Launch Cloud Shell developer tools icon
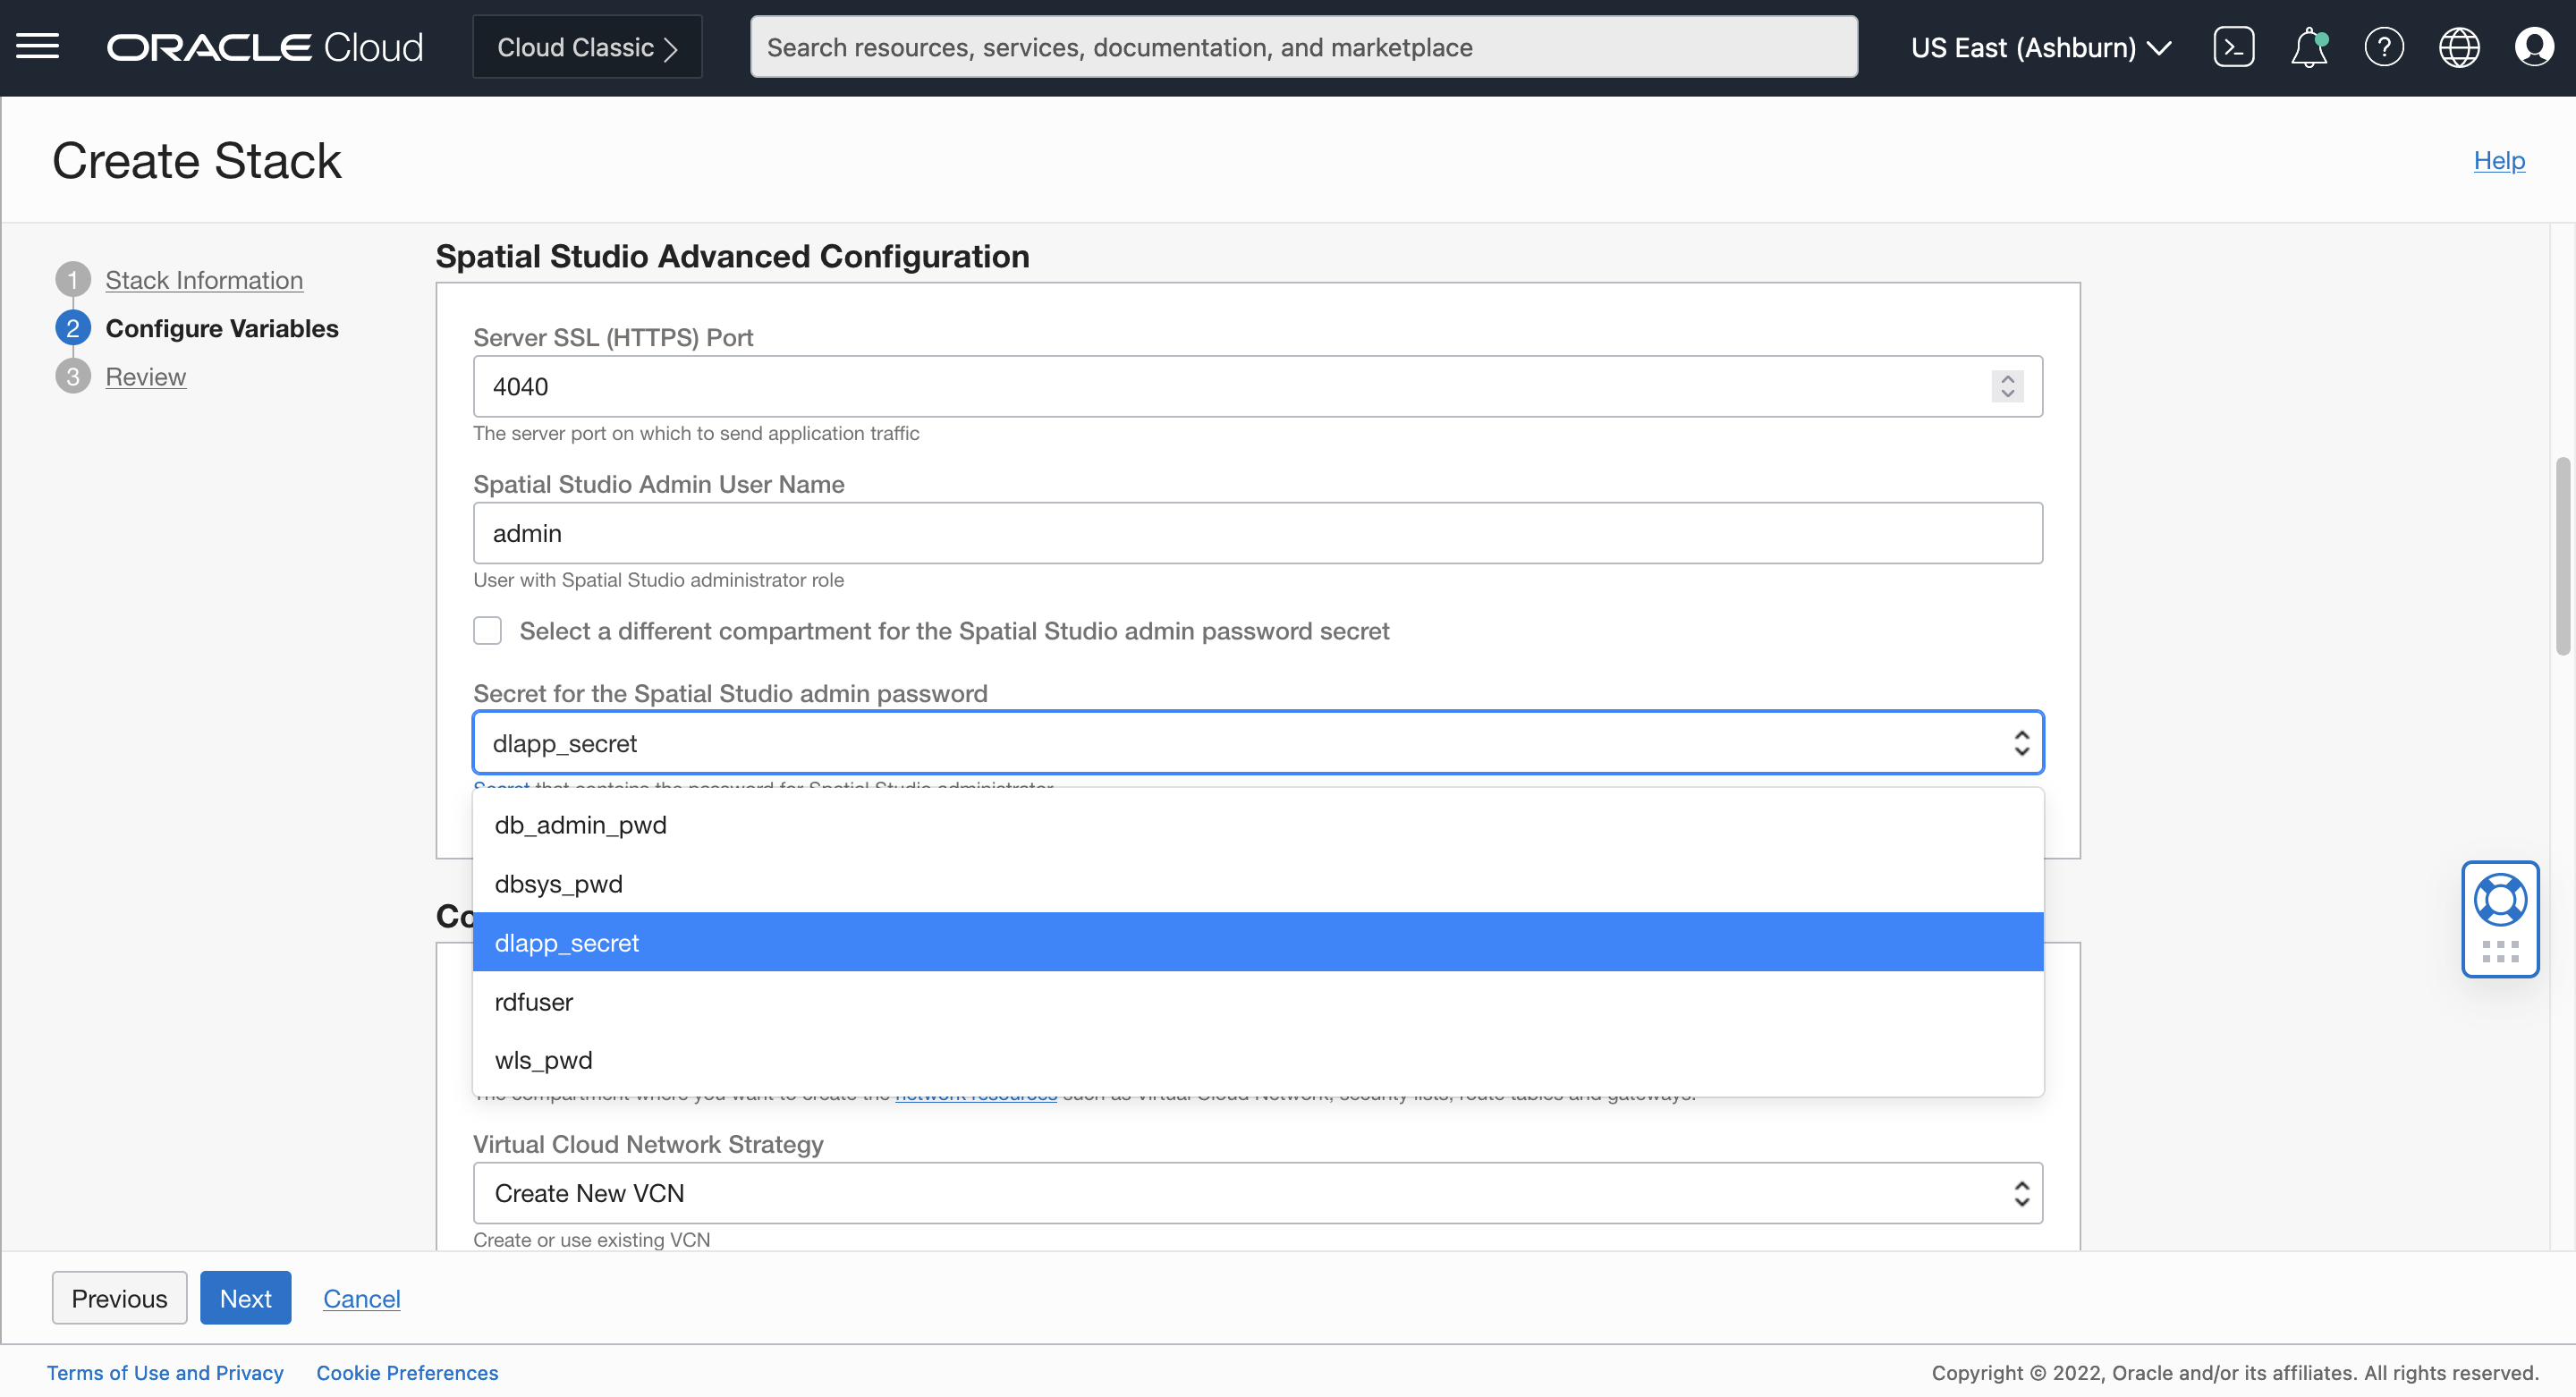This screenshot has height=1397, width=2576. point(2232,47)
